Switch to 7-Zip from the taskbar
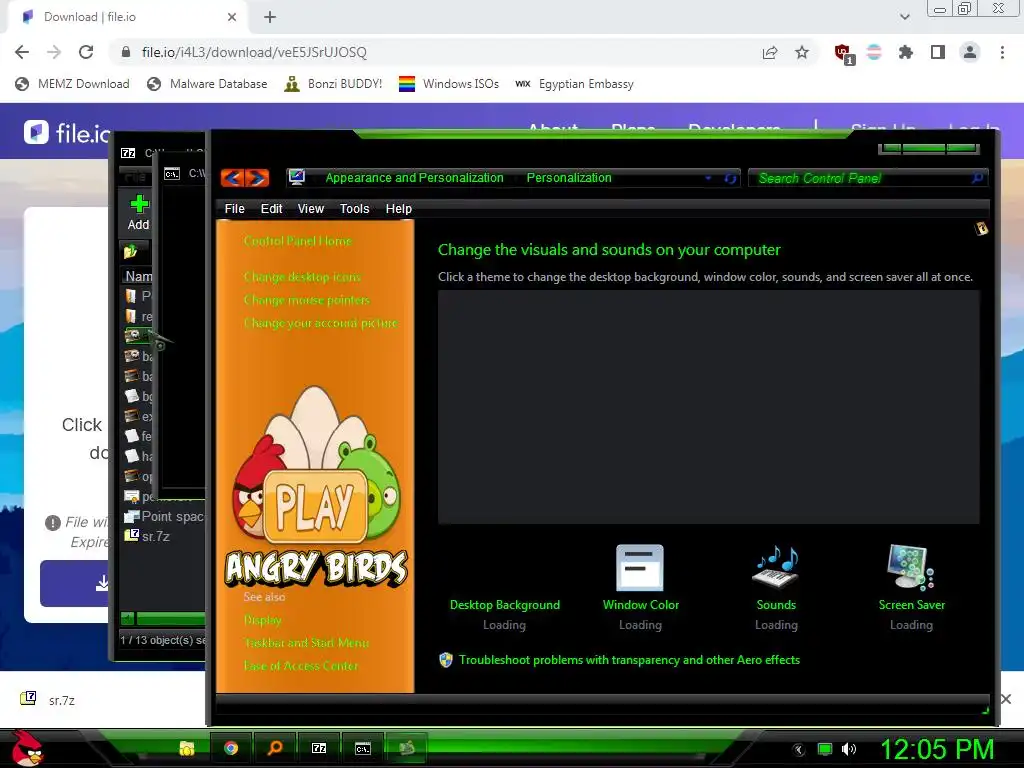This screenshot has height=768, width=1024. pos(319,748)
